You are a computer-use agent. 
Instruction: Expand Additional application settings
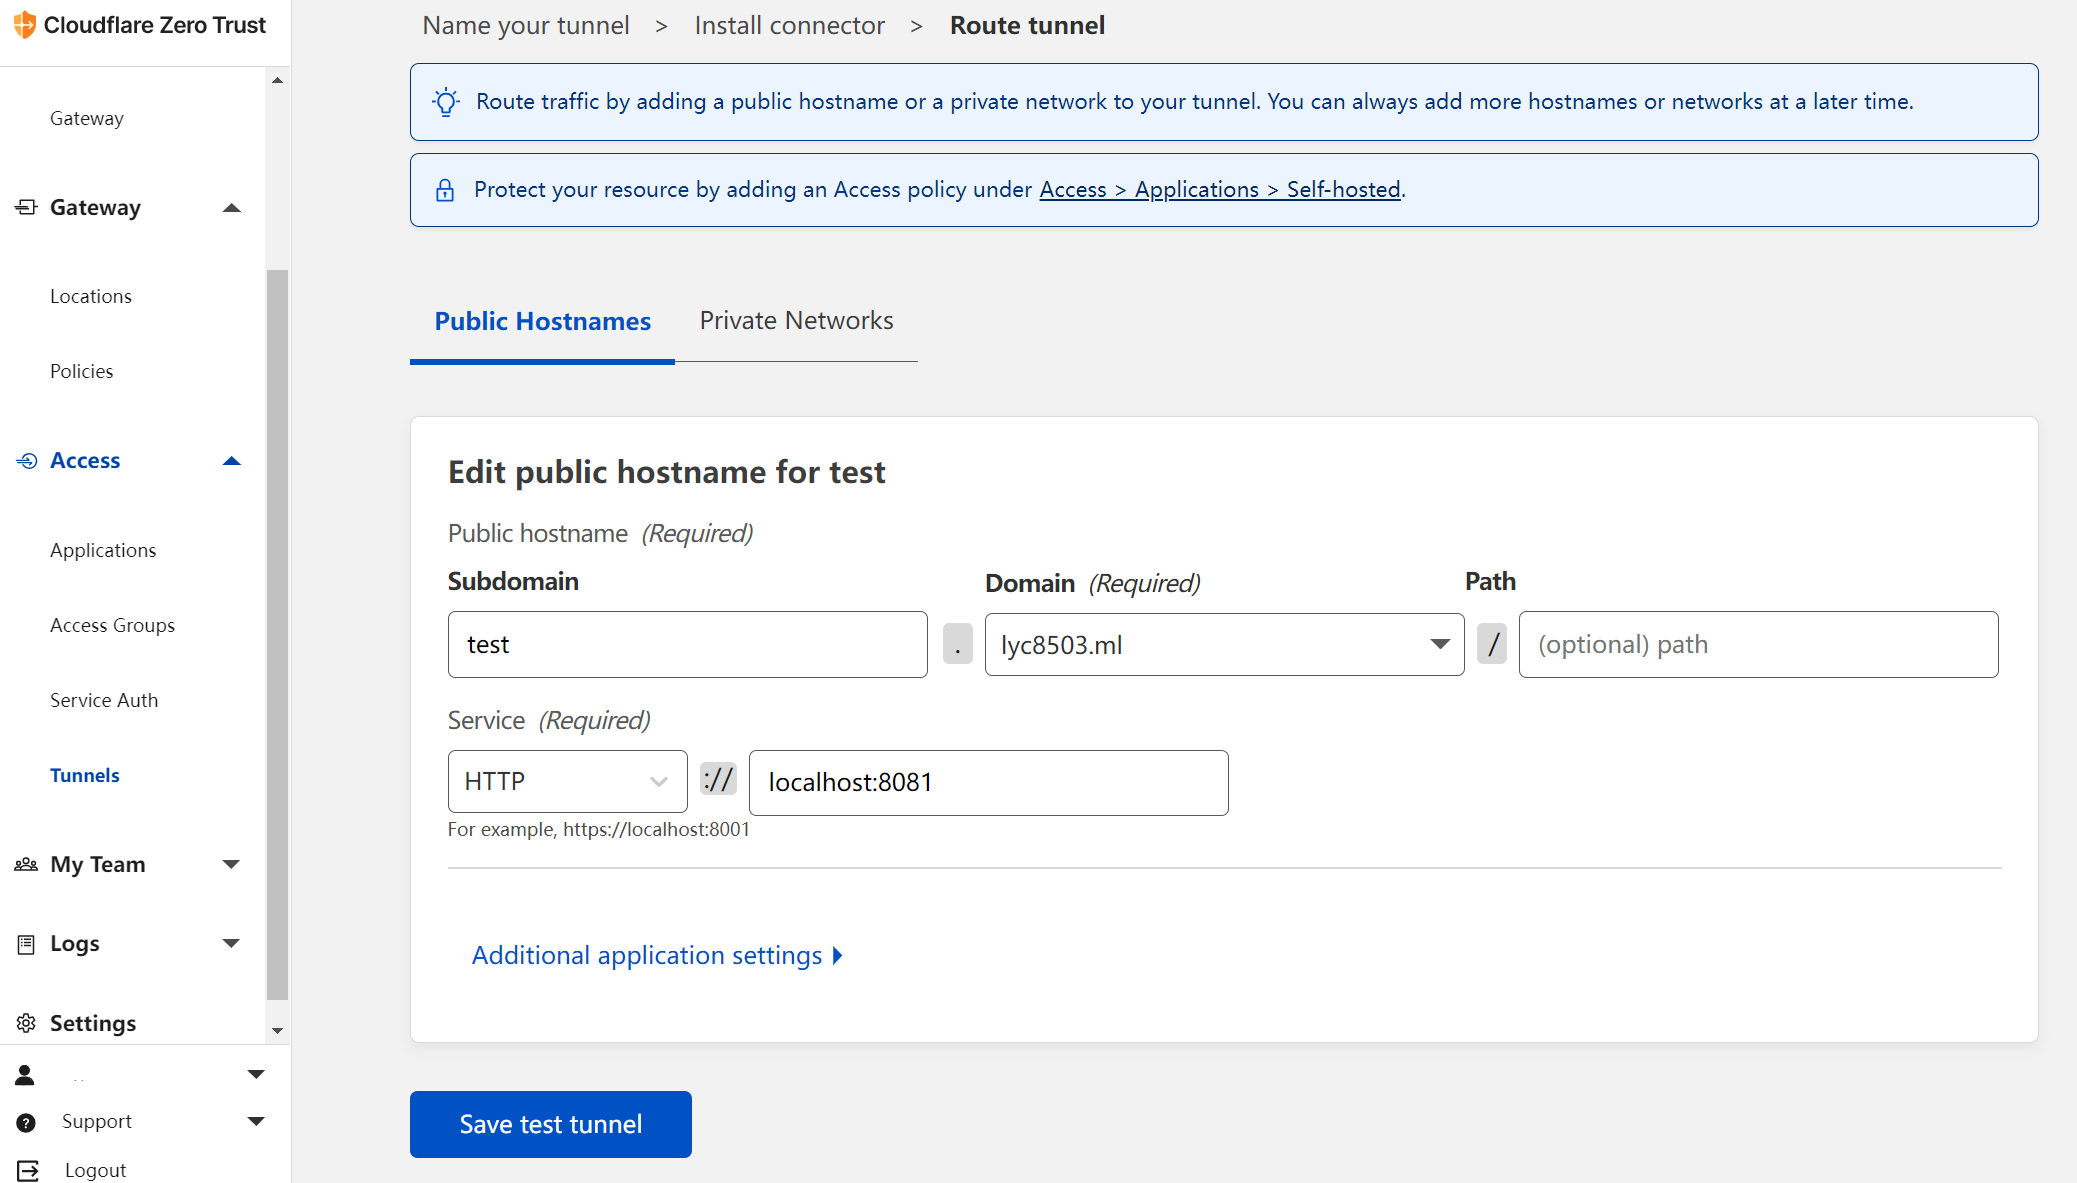click(648, 955)
